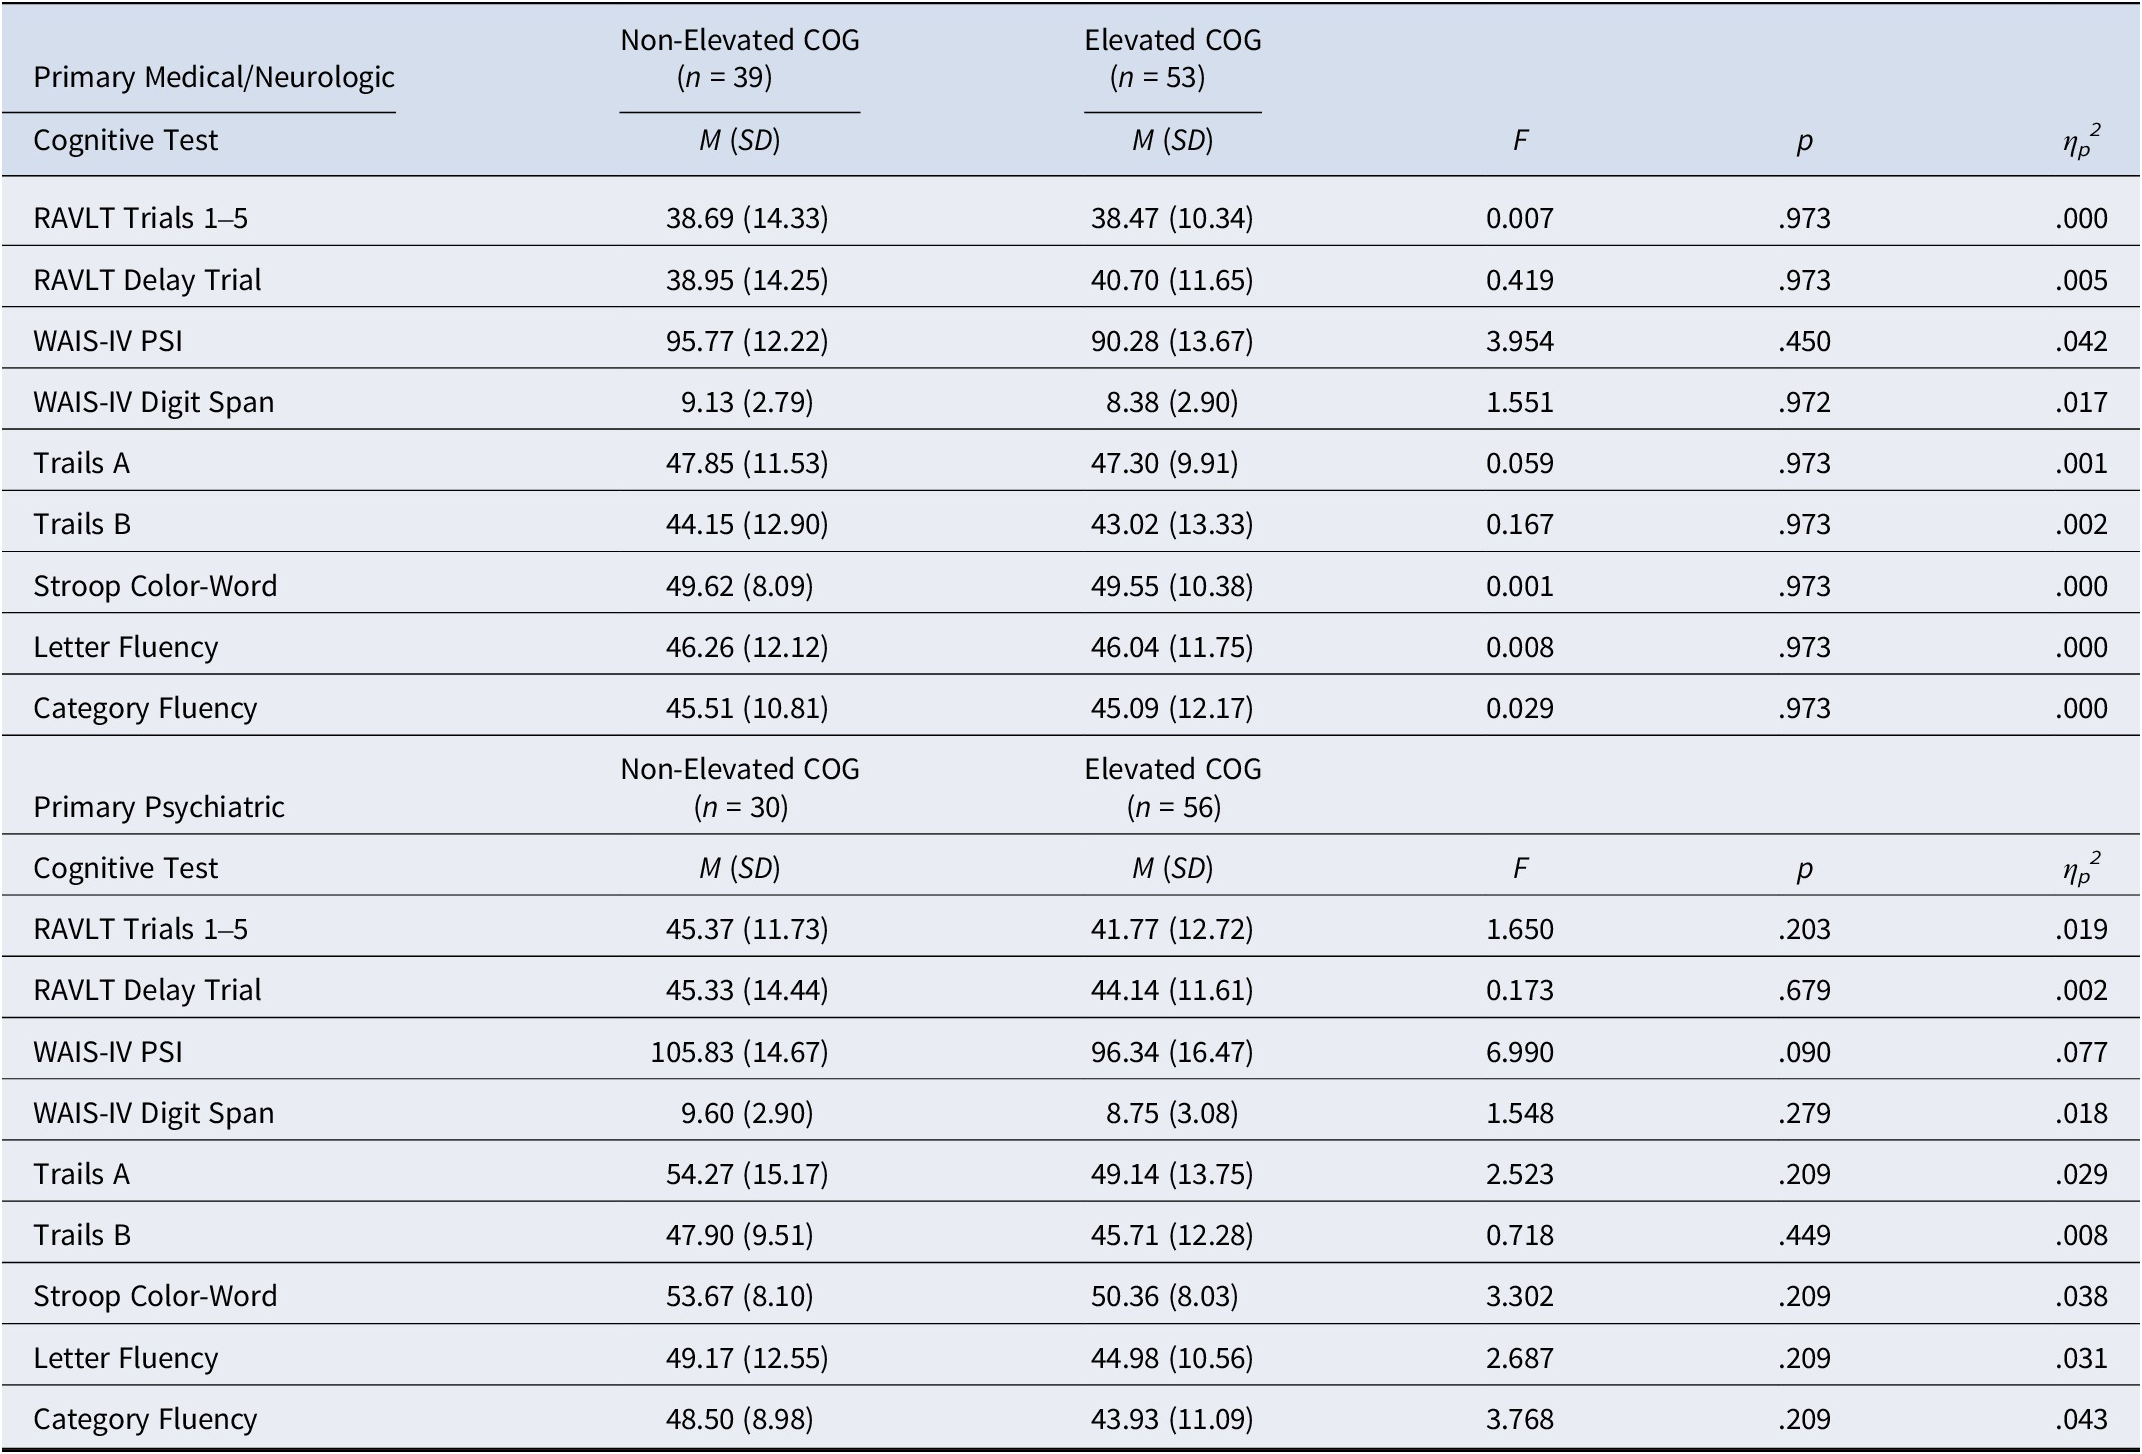Click F value 0.029
2142x1454 pixels.
[1520, 708]
